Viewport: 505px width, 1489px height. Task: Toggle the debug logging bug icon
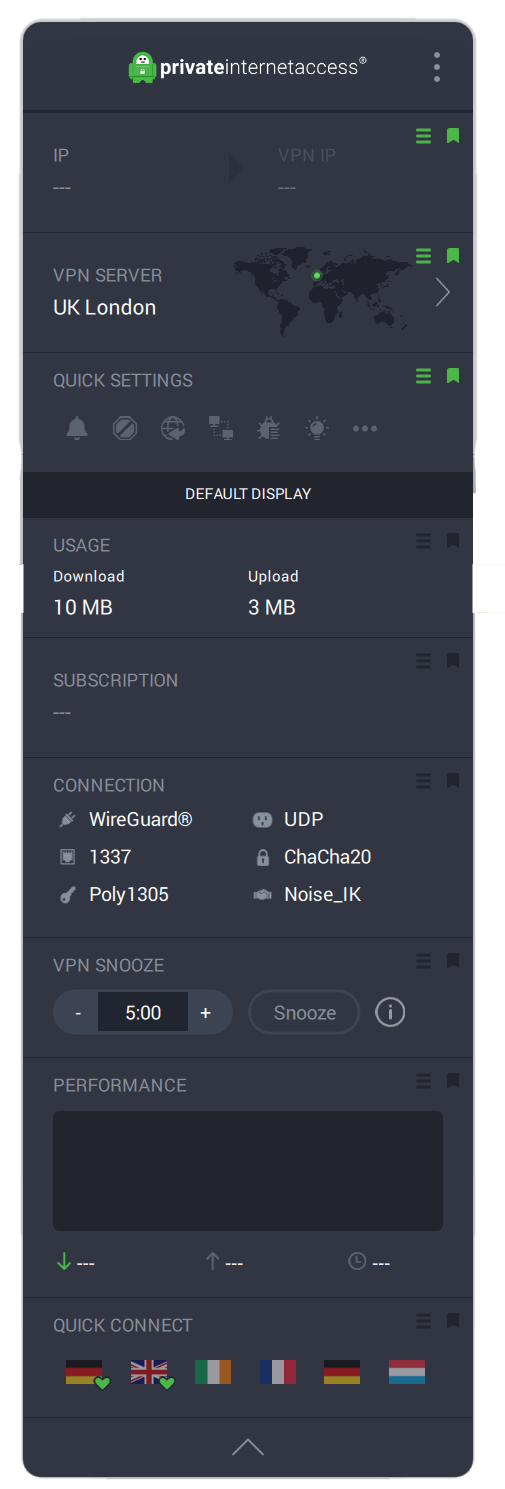pyautogui.click(x=269, y=429)
